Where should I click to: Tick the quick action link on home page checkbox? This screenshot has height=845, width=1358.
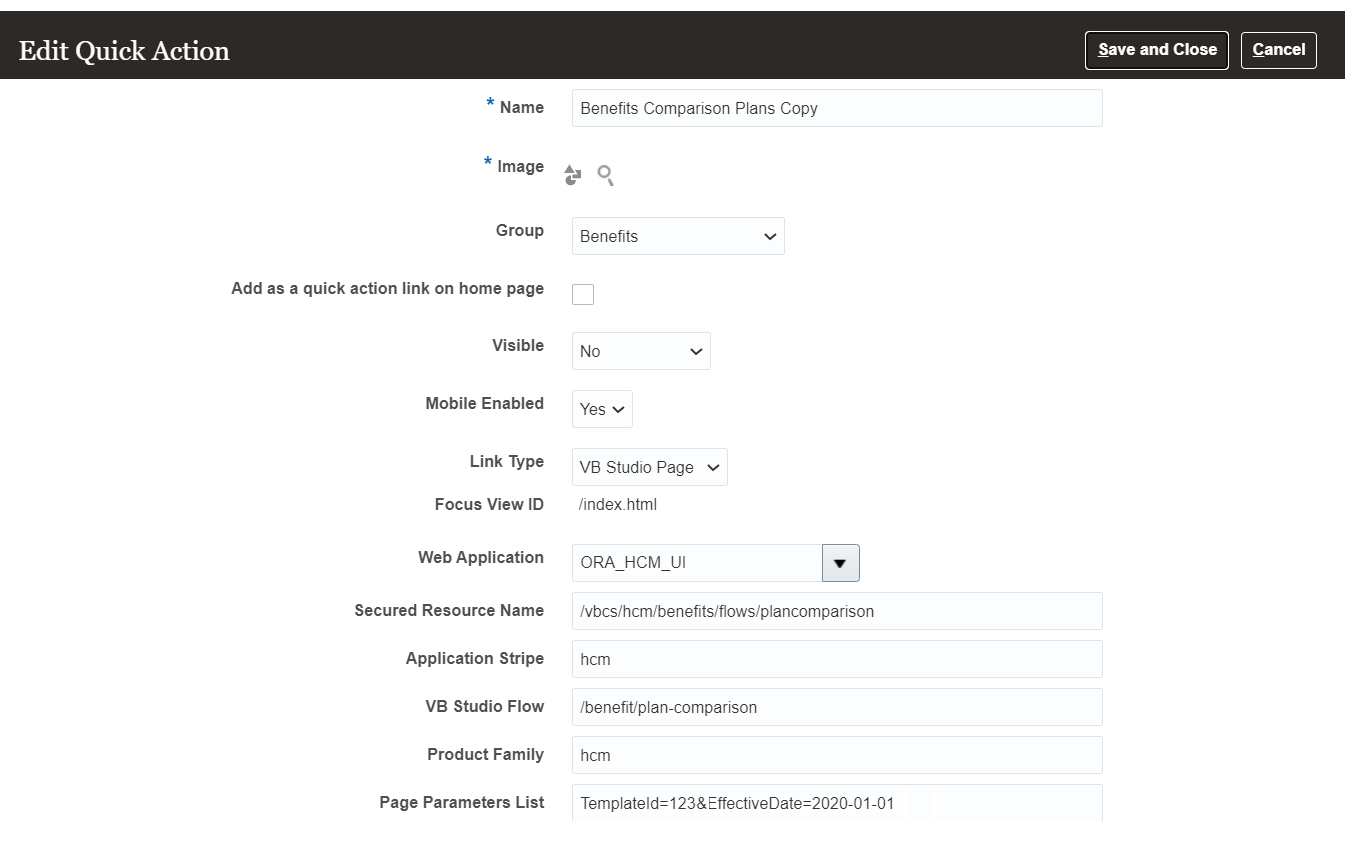point(583,294)
